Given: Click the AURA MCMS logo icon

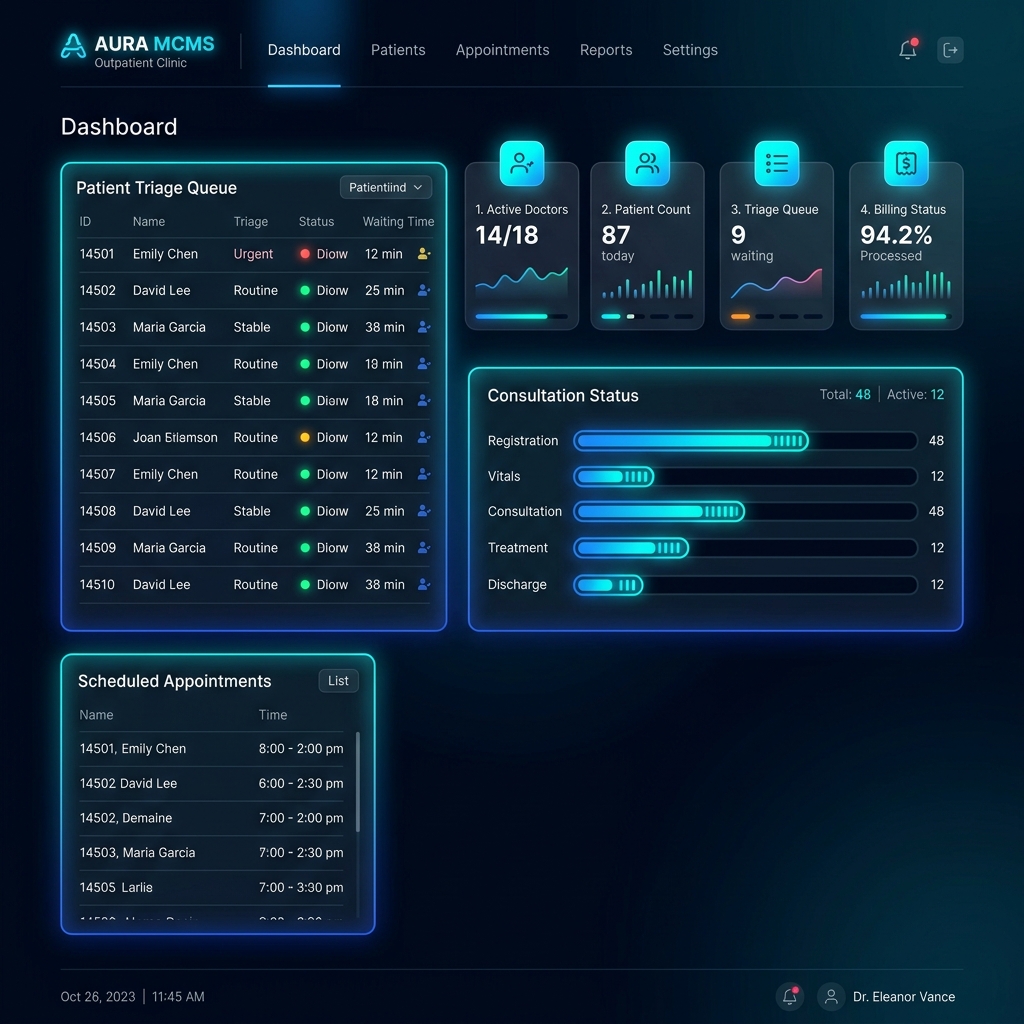Looking at the screenshot, I should point(73,46).
